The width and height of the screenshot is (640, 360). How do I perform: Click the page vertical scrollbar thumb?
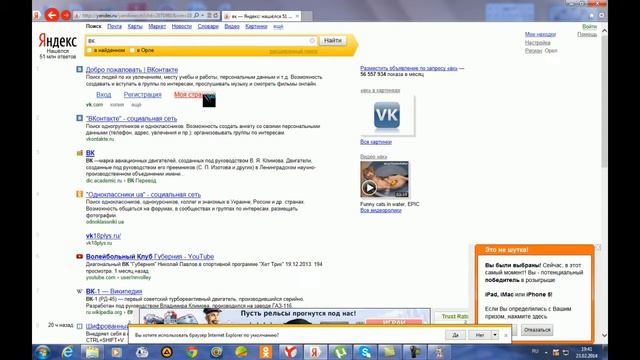(604, 101)
